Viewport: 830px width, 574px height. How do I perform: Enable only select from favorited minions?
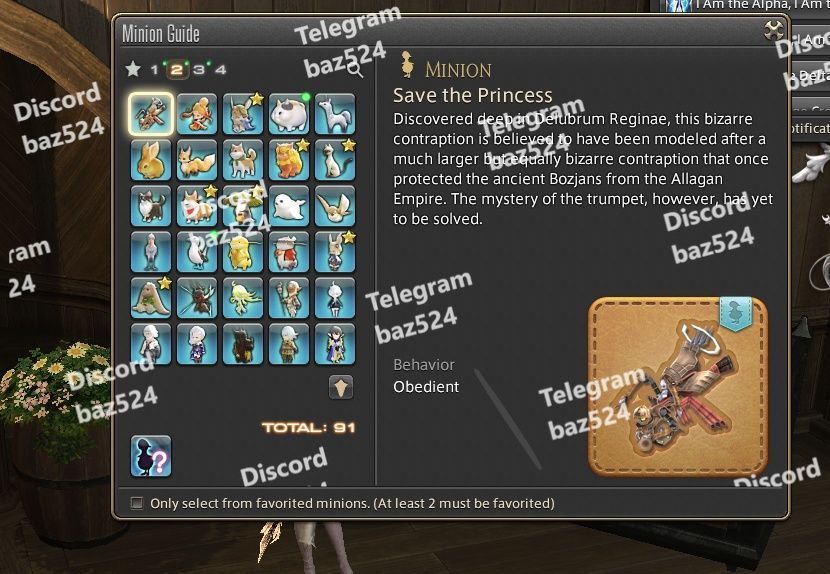(137, 503)
